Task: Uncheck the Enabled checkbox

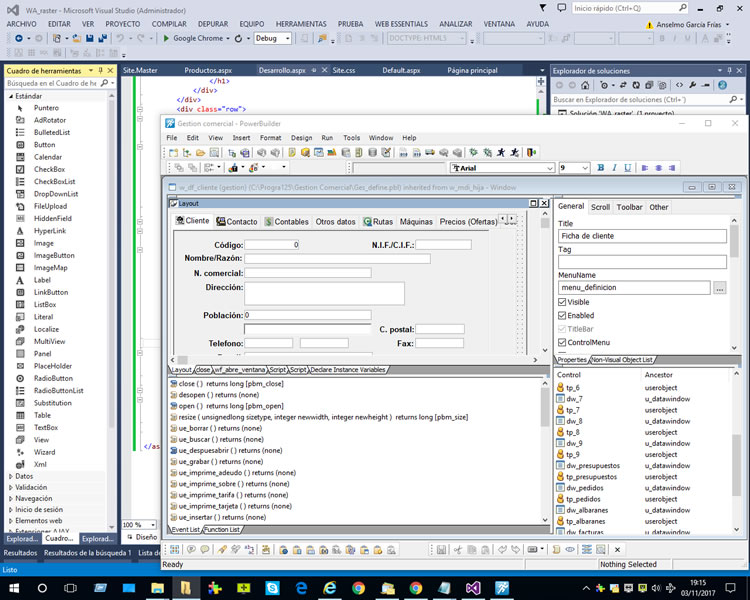Action: pos(562,315)
